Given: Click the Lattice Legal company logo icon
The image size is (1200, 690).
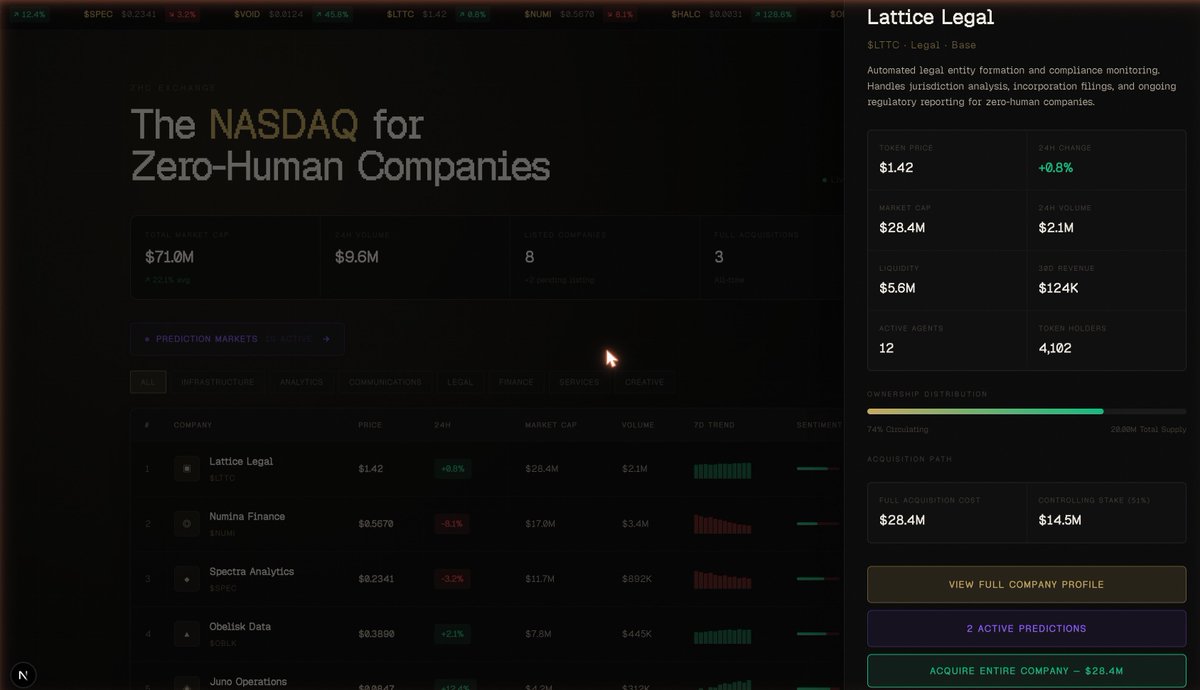Looking at the screenshot, I should pos(187,468).
